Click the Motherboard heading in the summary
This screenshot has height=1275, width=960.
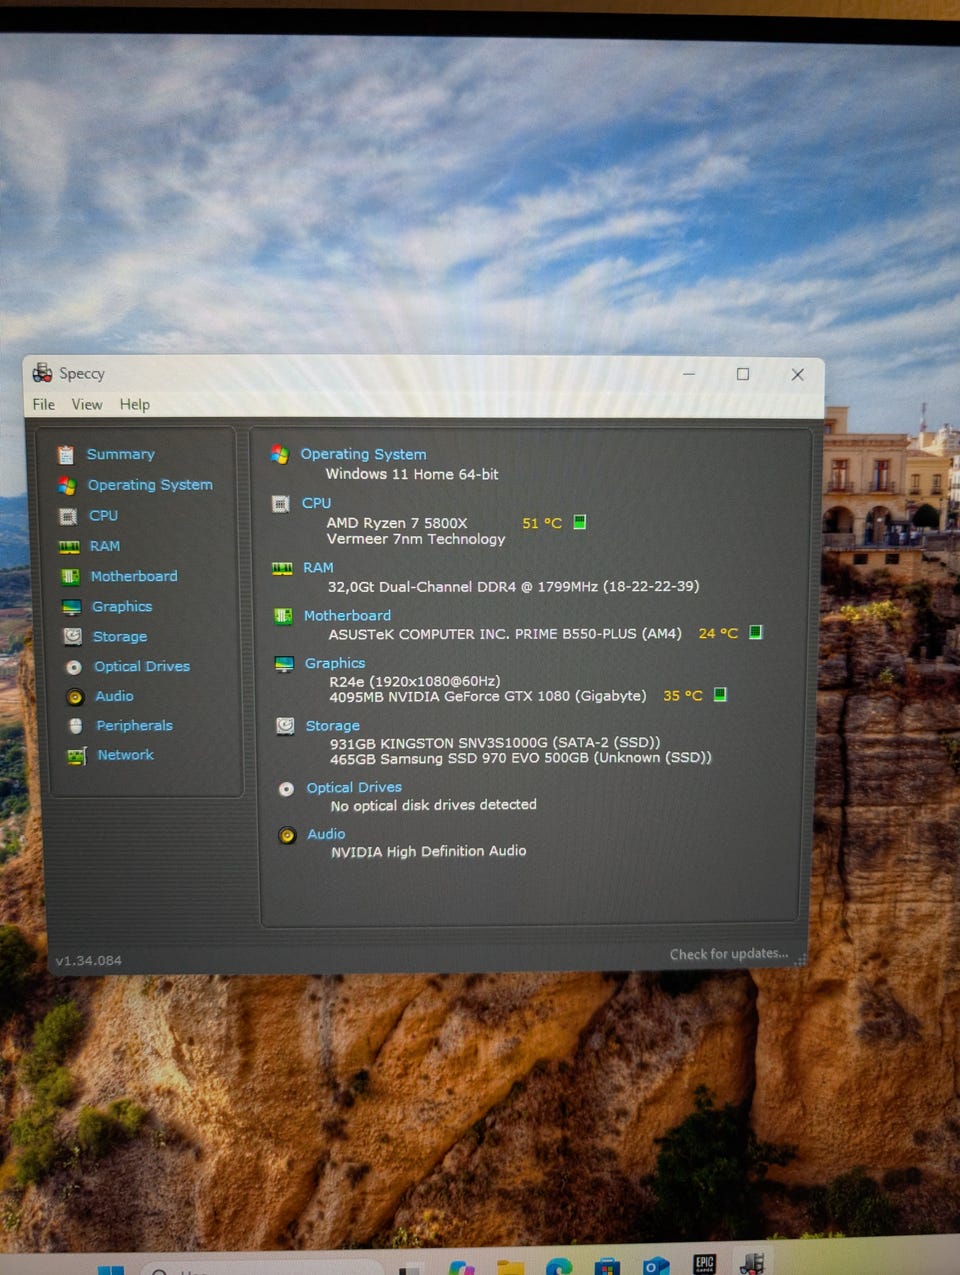(347, 615)
